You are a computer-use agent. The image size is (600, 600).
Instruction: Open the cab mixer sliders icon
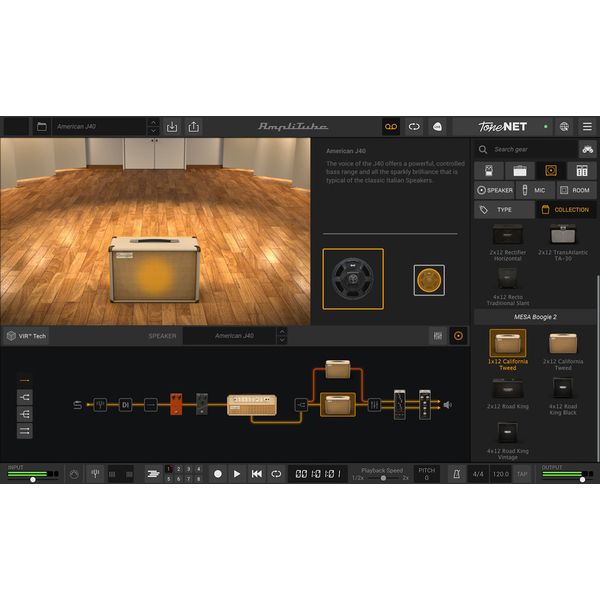[438, 336]
